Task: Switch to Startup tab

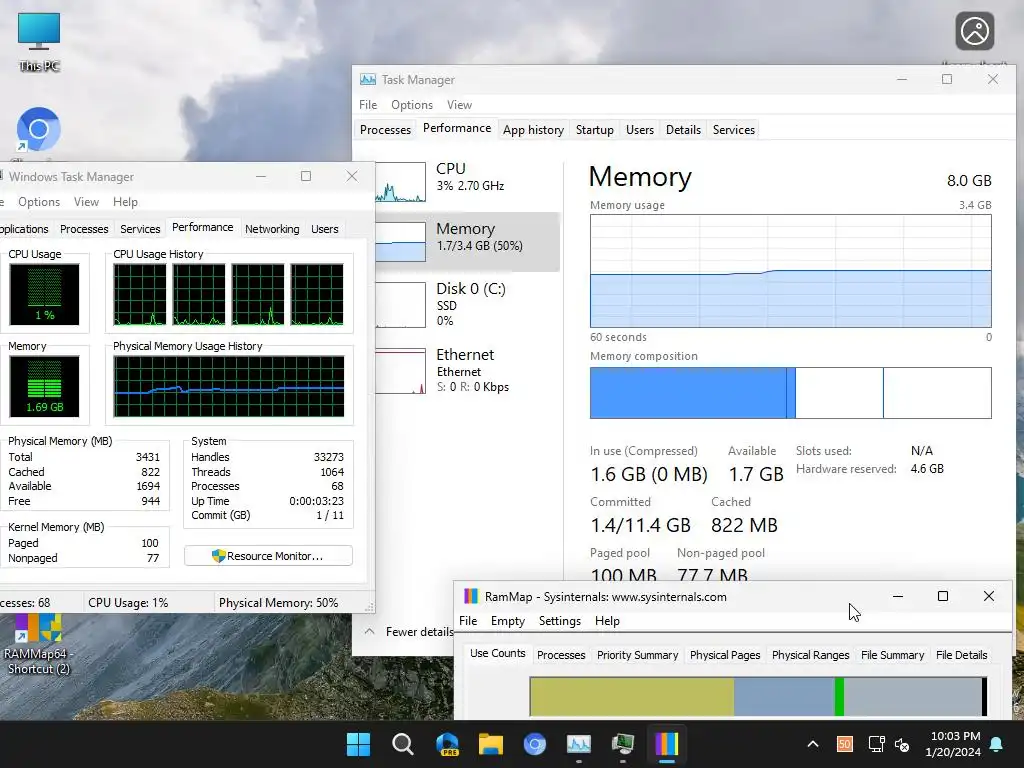Action: [x=594, y=130]
